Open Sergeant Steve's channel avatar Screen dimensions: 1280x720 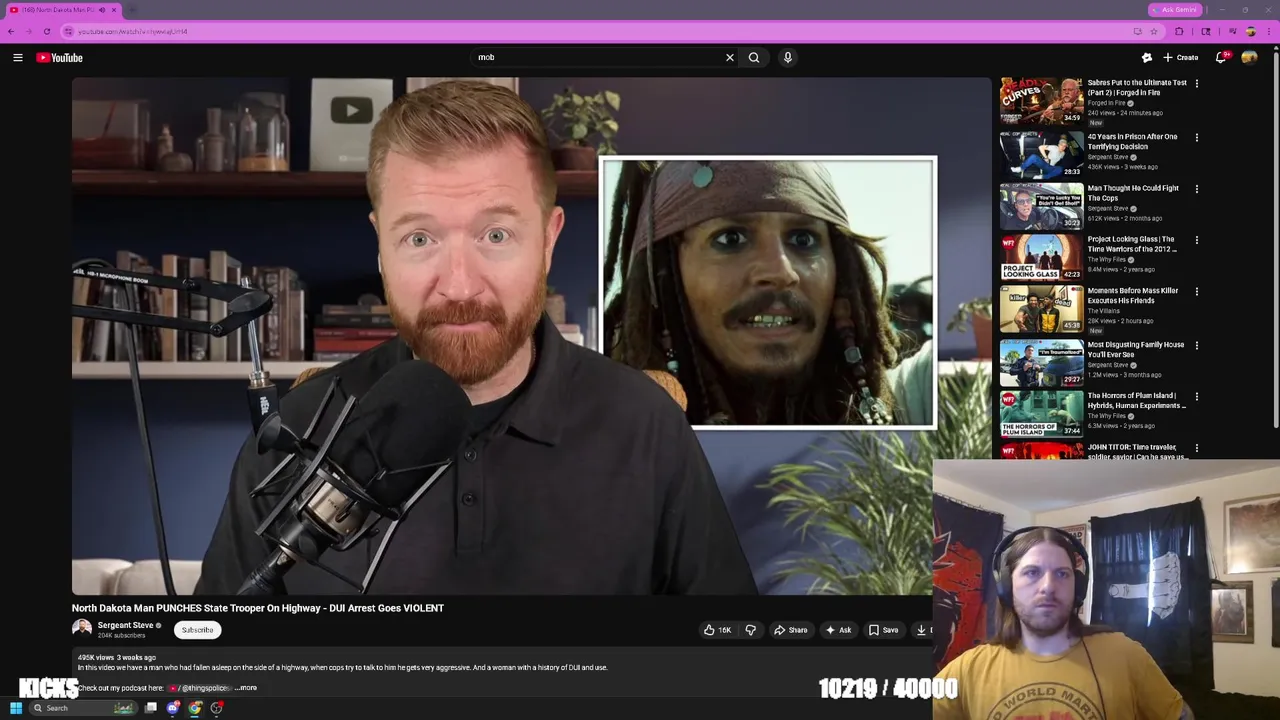pos(82,629)
